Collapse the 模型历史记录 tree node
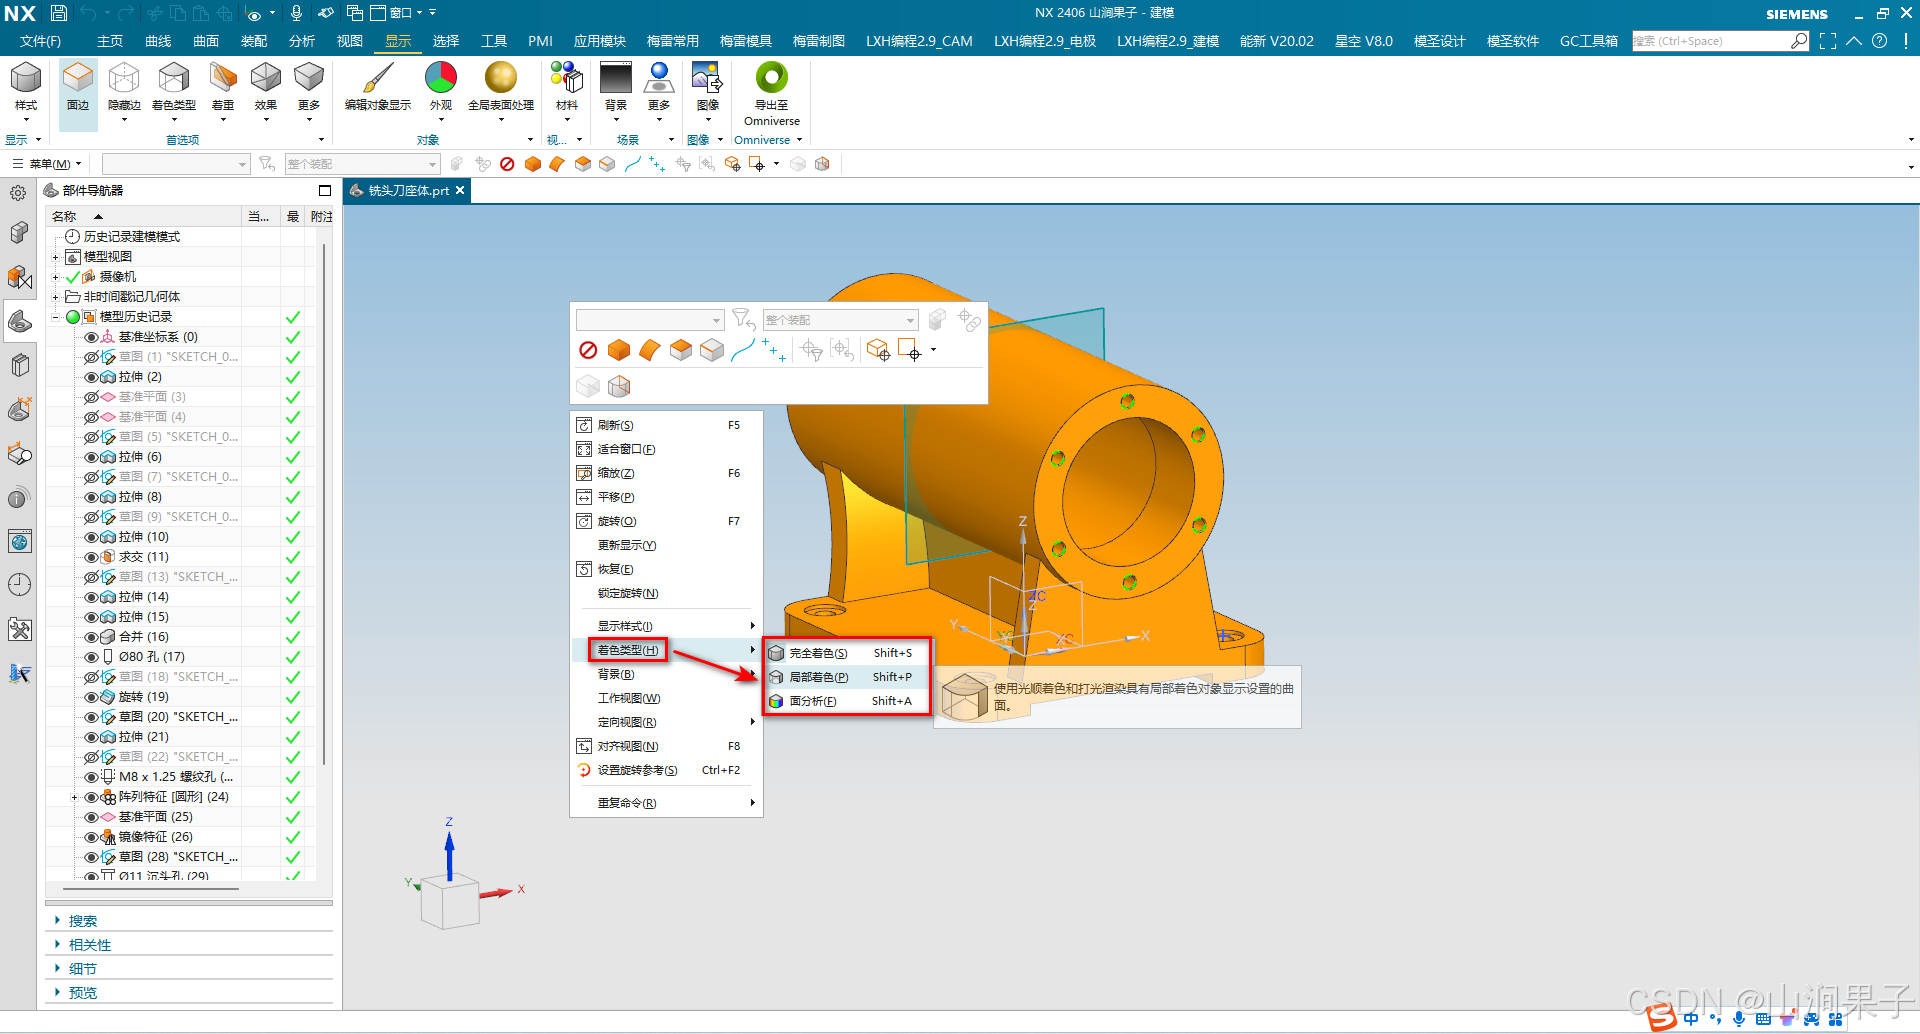The width and height of the screenshot is (1920, 1034). click(x=55, y=317)
